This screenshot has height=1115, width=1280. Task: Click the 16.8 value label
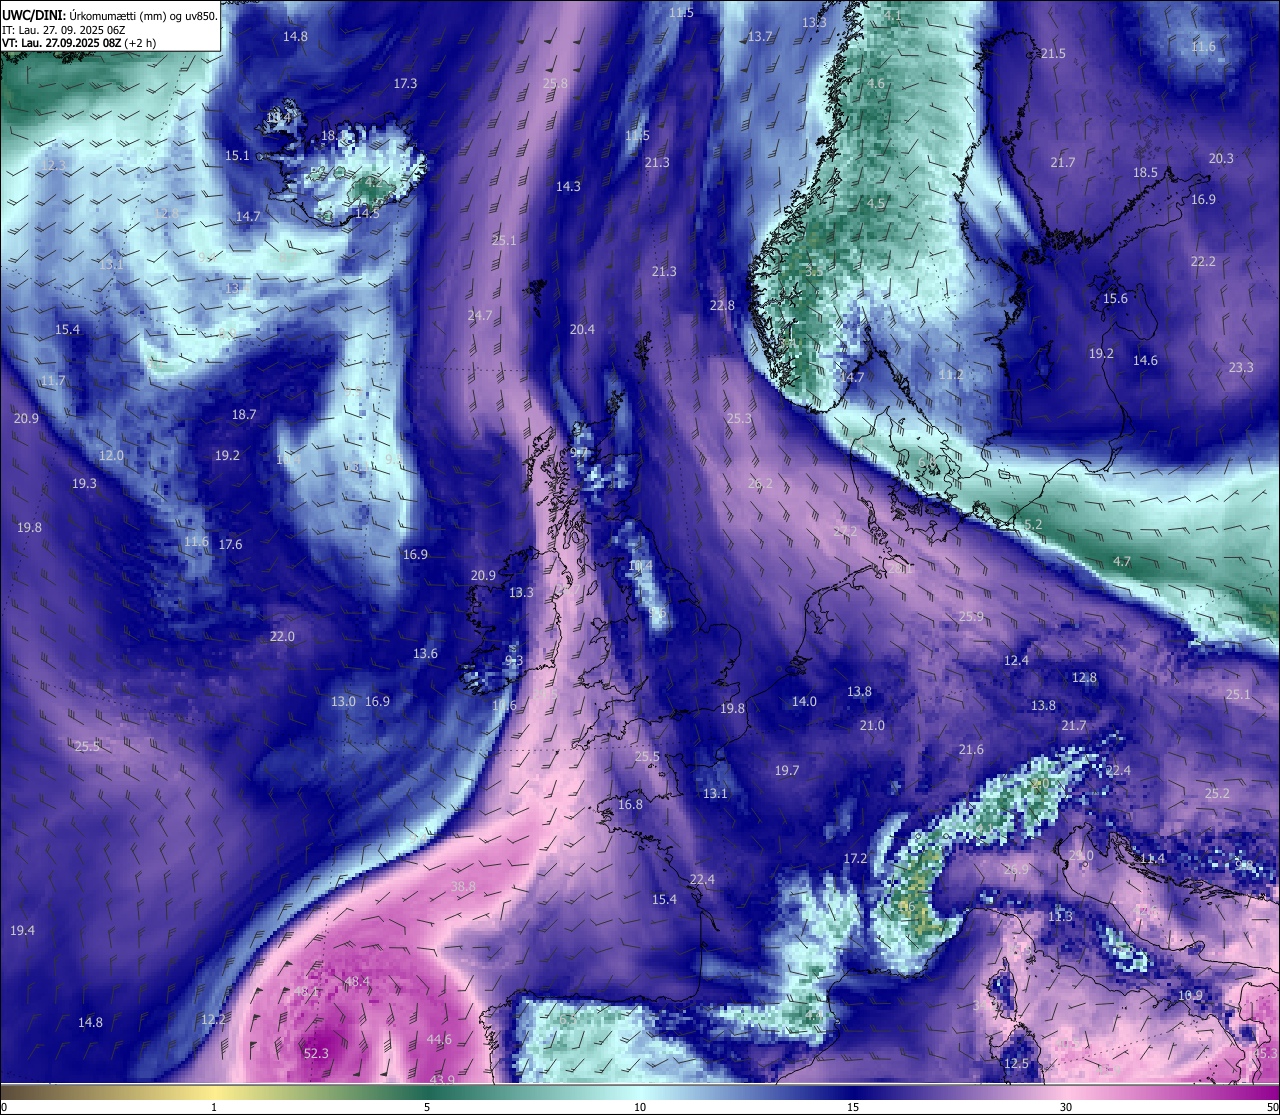tap(630, 804)
